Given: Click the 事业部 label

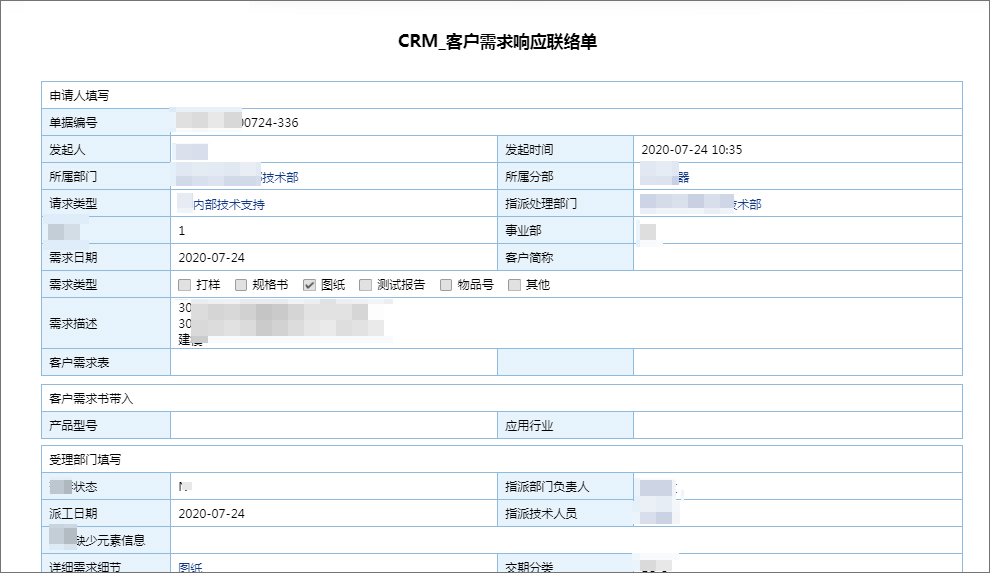Looking at the screenshot, I should pyautogui.click(x=523, y=230).
